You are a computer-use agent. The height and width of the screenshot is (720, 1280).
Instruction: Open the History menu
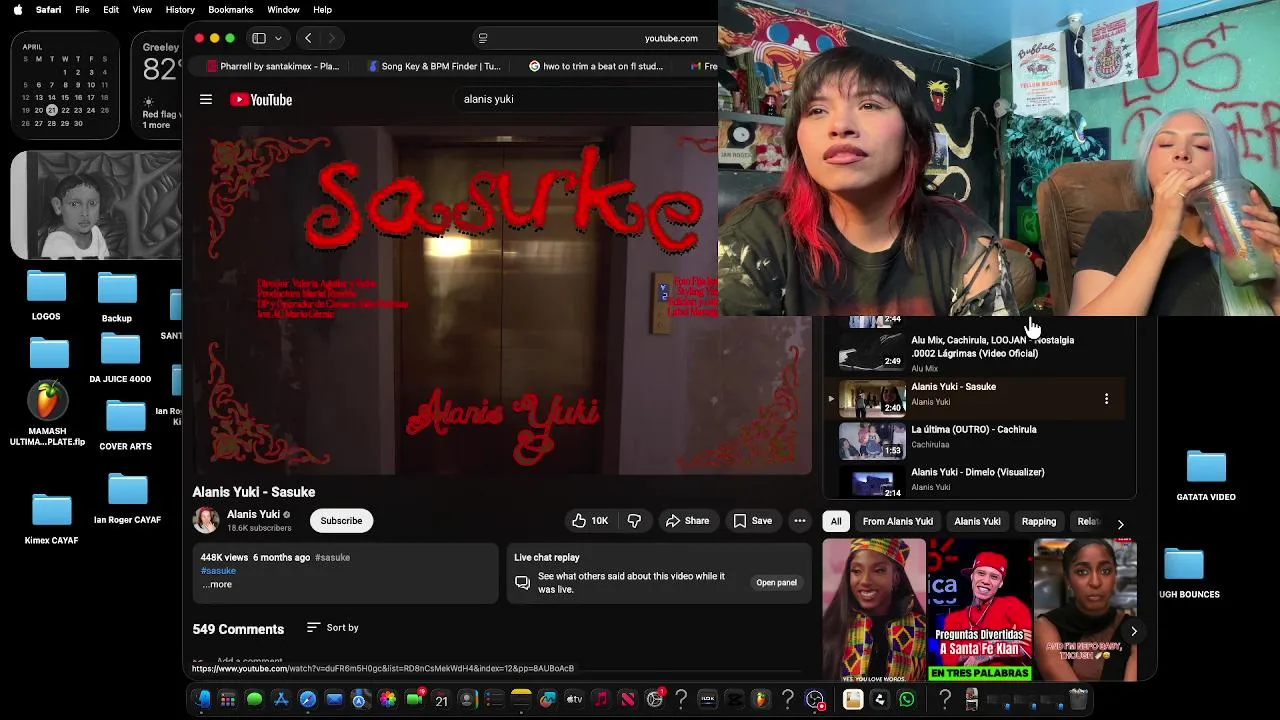(180, 10)
